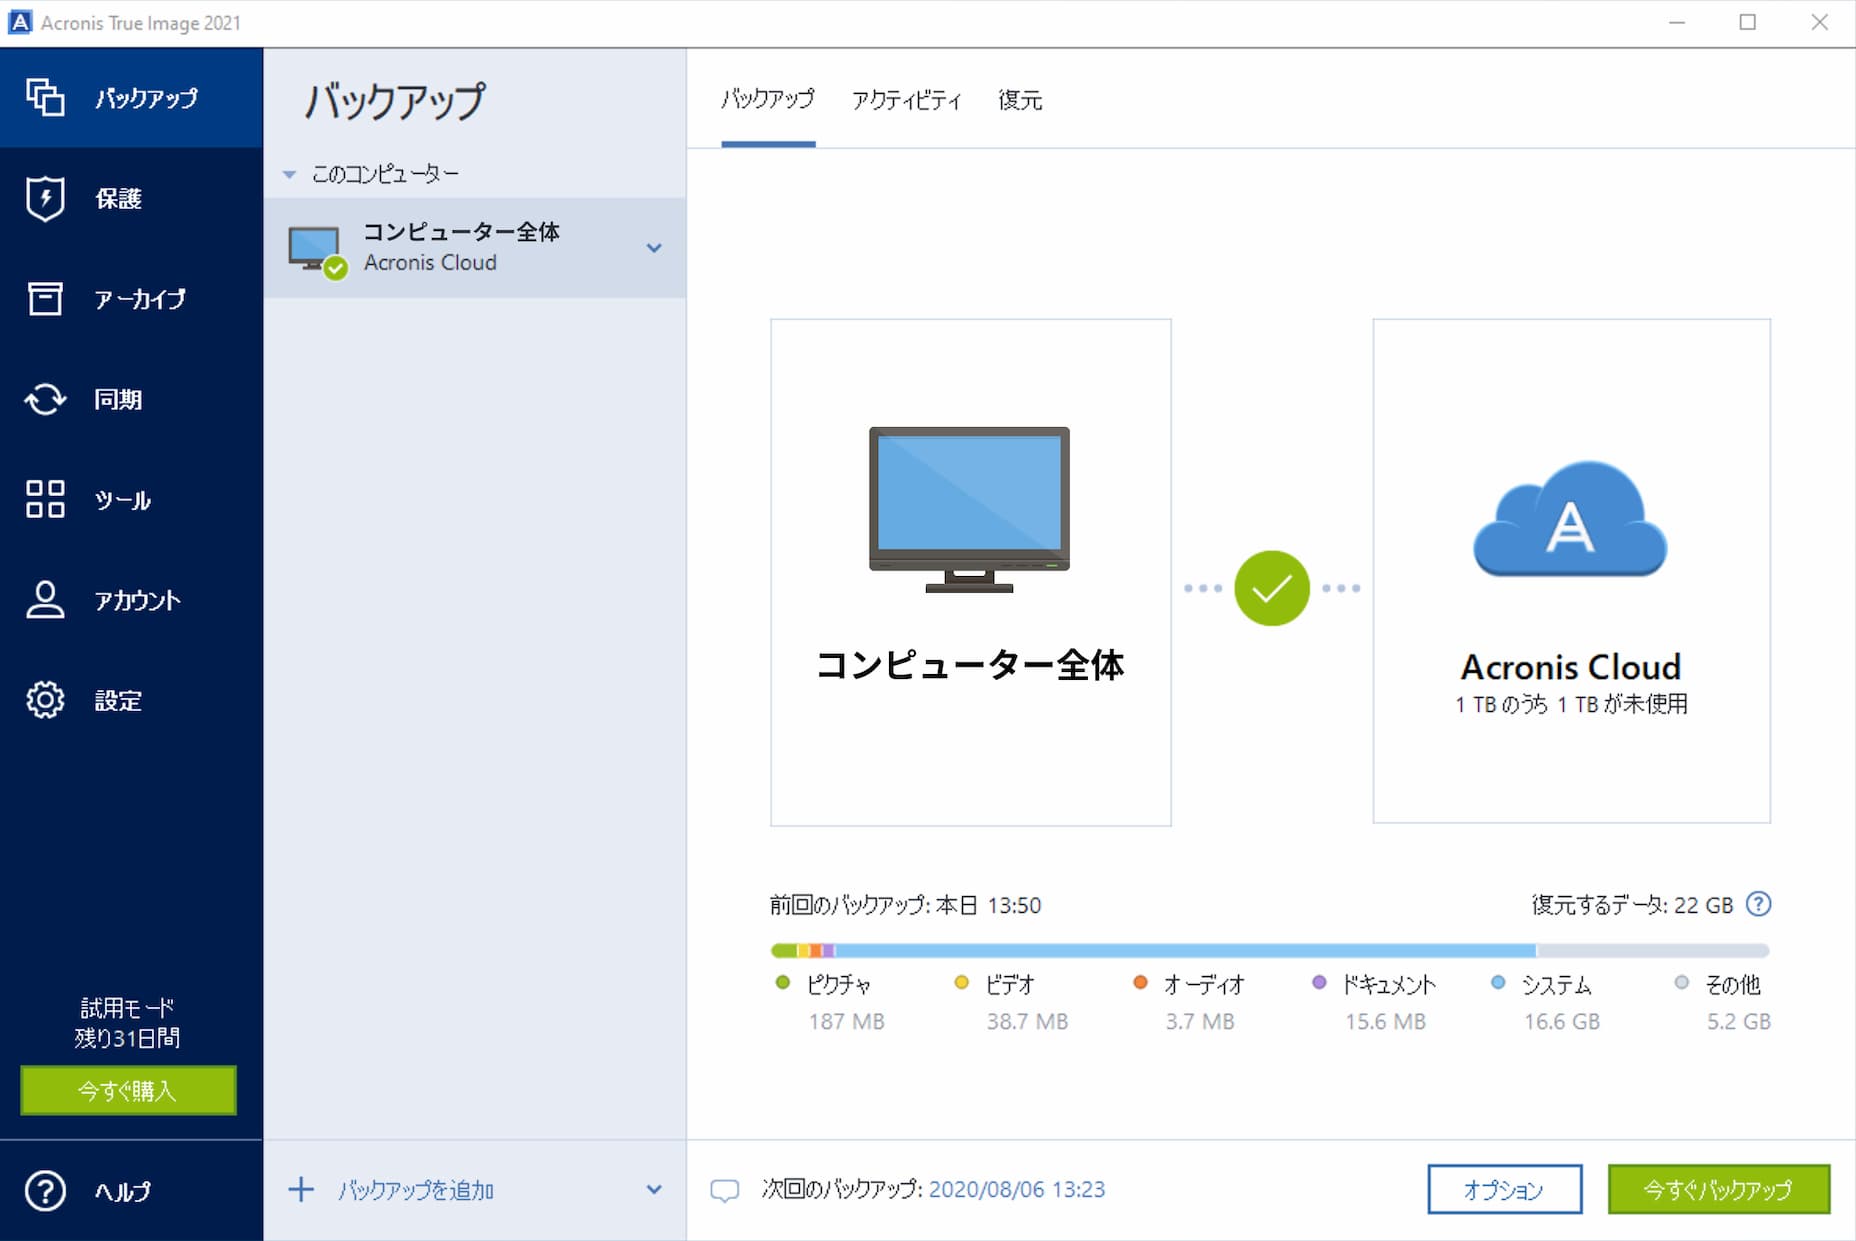Click the blue システム legend dot
The height and width of the screenshot is (1241, 1856).
coord(1498,983)
